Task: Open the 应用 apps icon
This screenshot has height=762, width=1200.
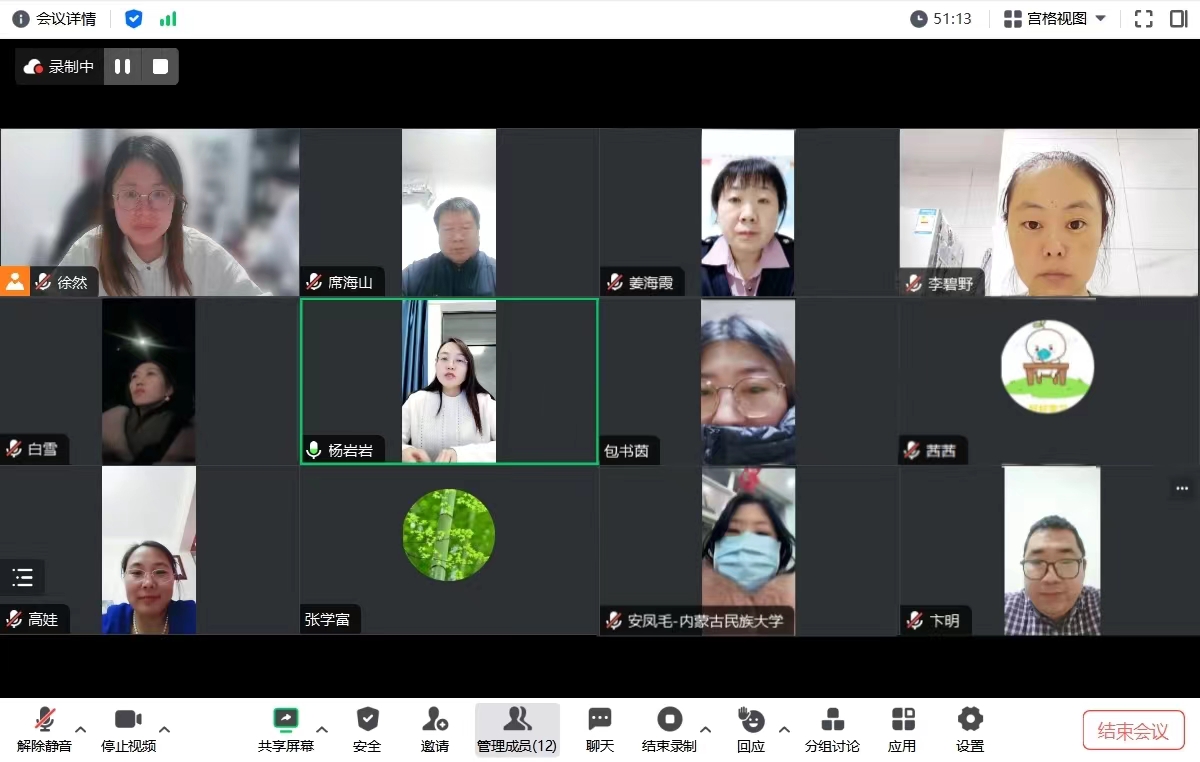Action: point(902,720)
